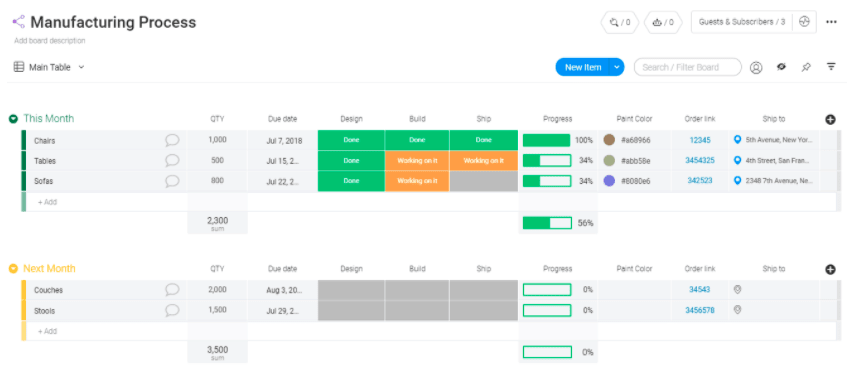Add a new item under This Month

47,202
